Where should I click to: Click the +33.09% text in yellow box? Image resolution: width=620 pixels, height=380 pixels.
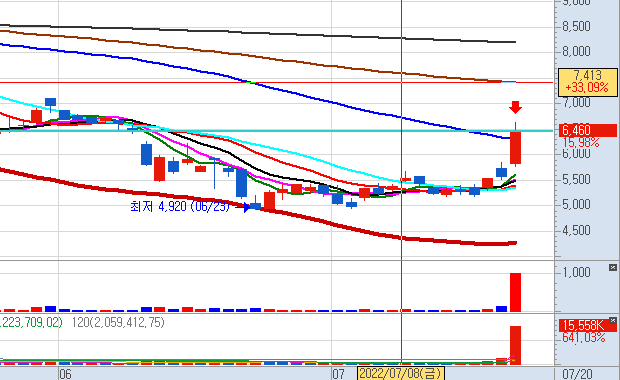[x=587, y=87]
